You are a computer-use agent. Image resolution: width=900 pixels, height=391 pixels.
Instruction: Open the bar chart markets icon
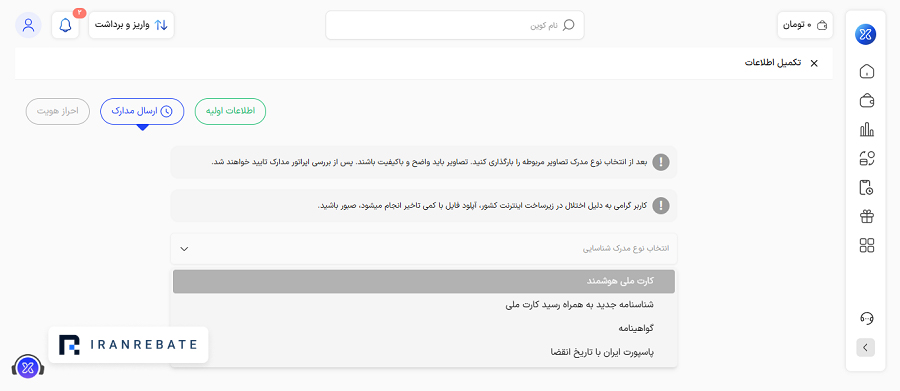(866, 130)
